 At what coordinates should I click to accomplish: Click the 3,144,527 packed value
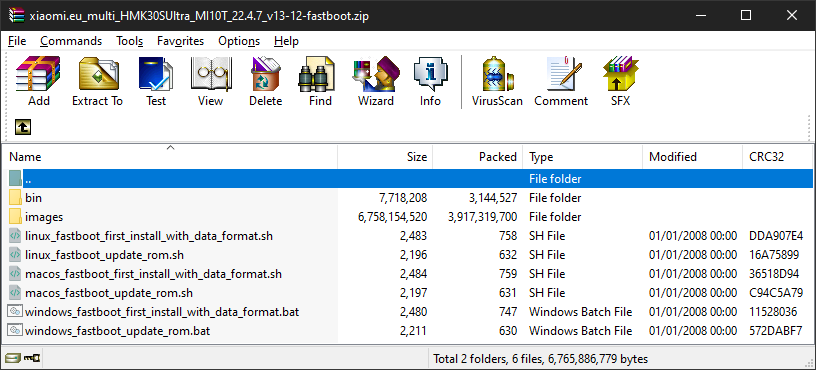point(492,198)
